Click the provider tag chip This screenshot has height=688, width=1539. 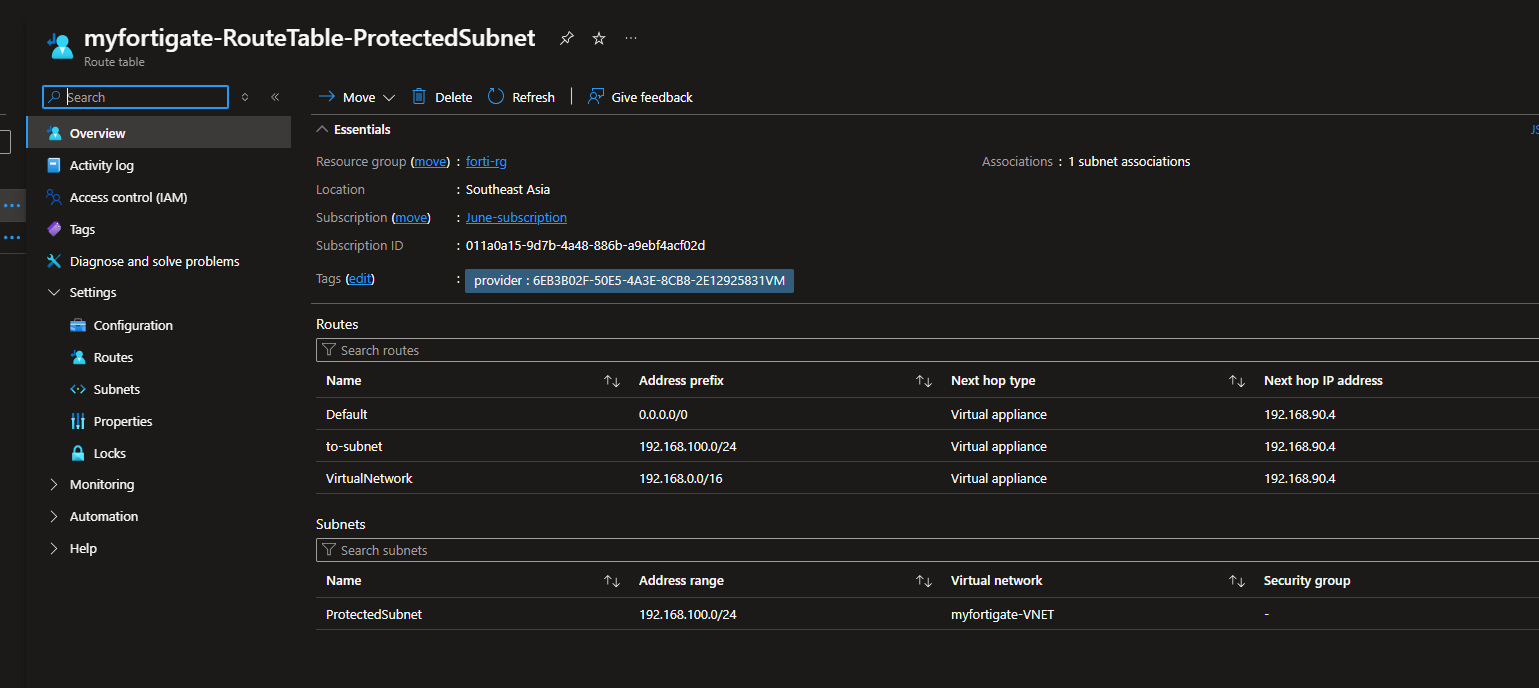coord(629,281)
